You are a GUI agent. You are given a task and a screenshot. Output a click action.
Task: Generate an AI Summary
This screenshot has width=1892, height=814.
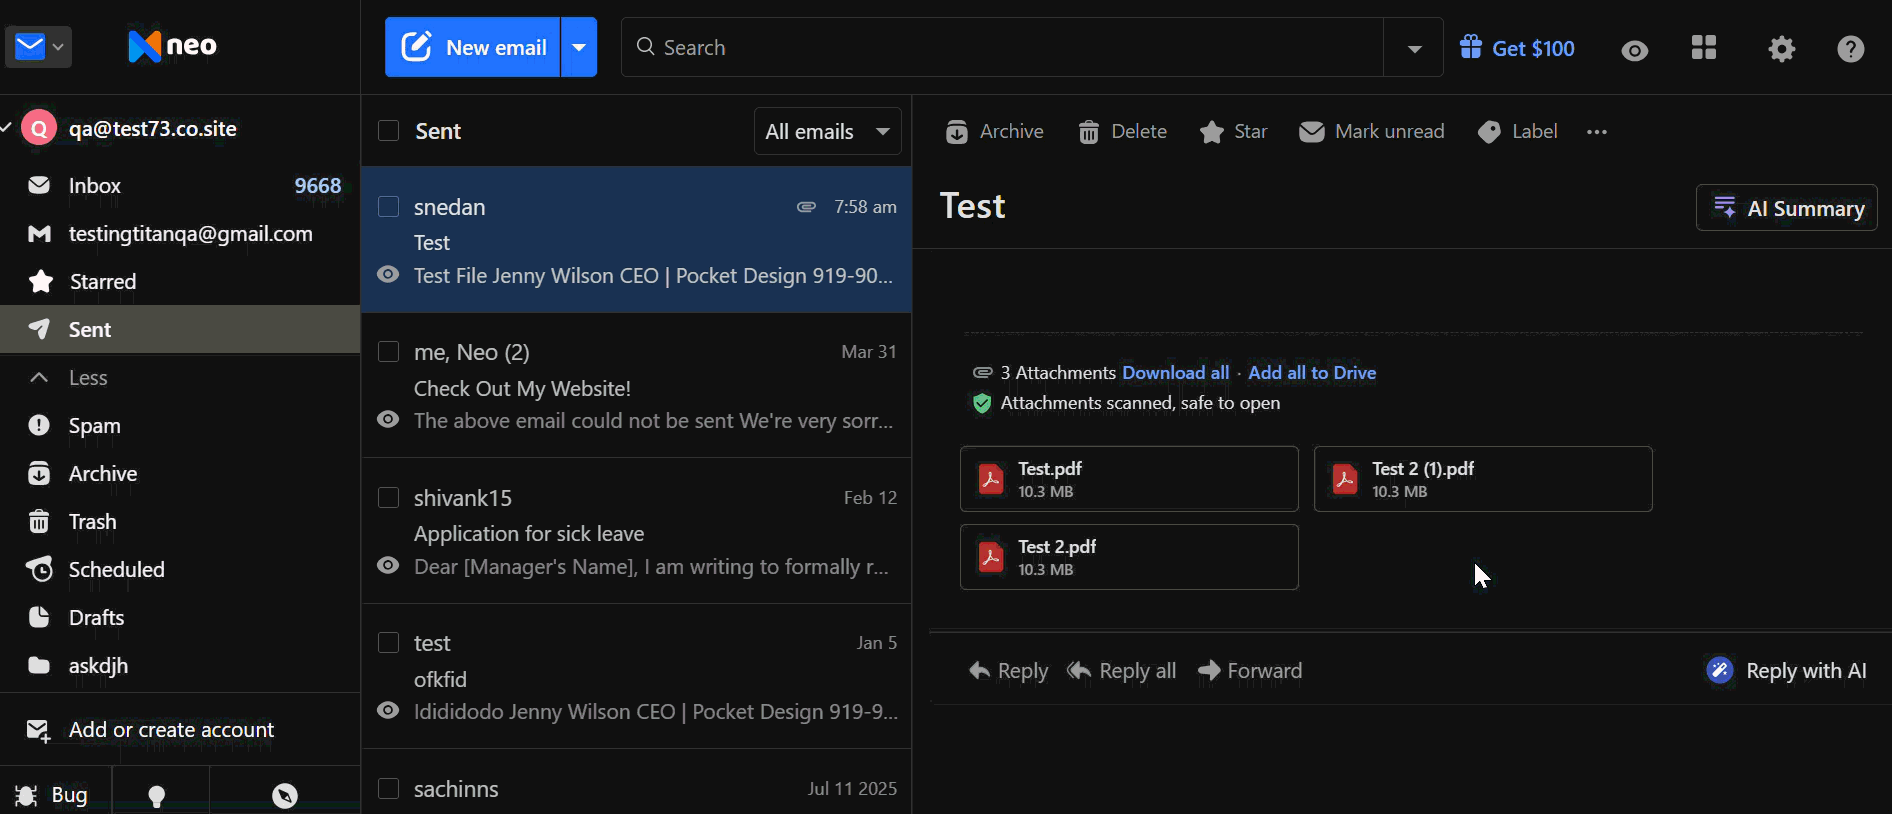click(1786, 208)
